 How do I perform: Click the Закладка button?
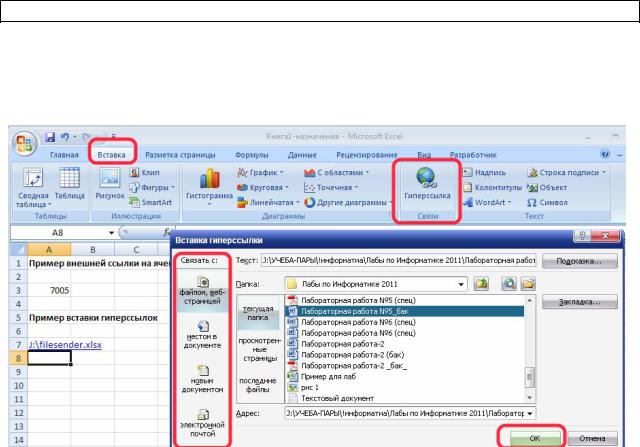click(x=579, y=302)
